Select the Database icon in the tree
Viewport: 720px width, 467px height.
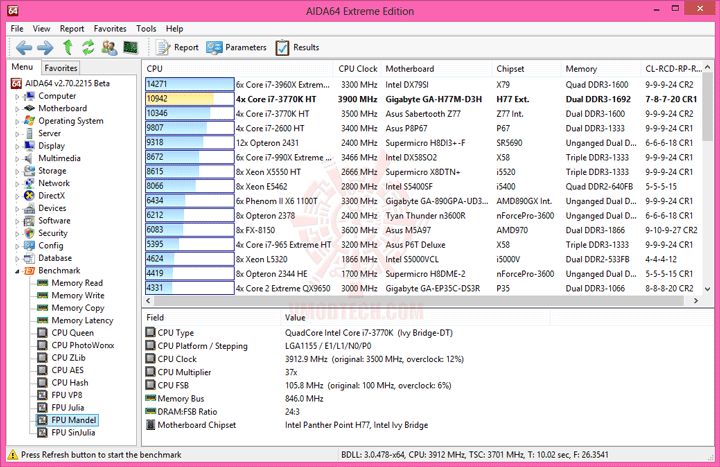coord(29,258)
